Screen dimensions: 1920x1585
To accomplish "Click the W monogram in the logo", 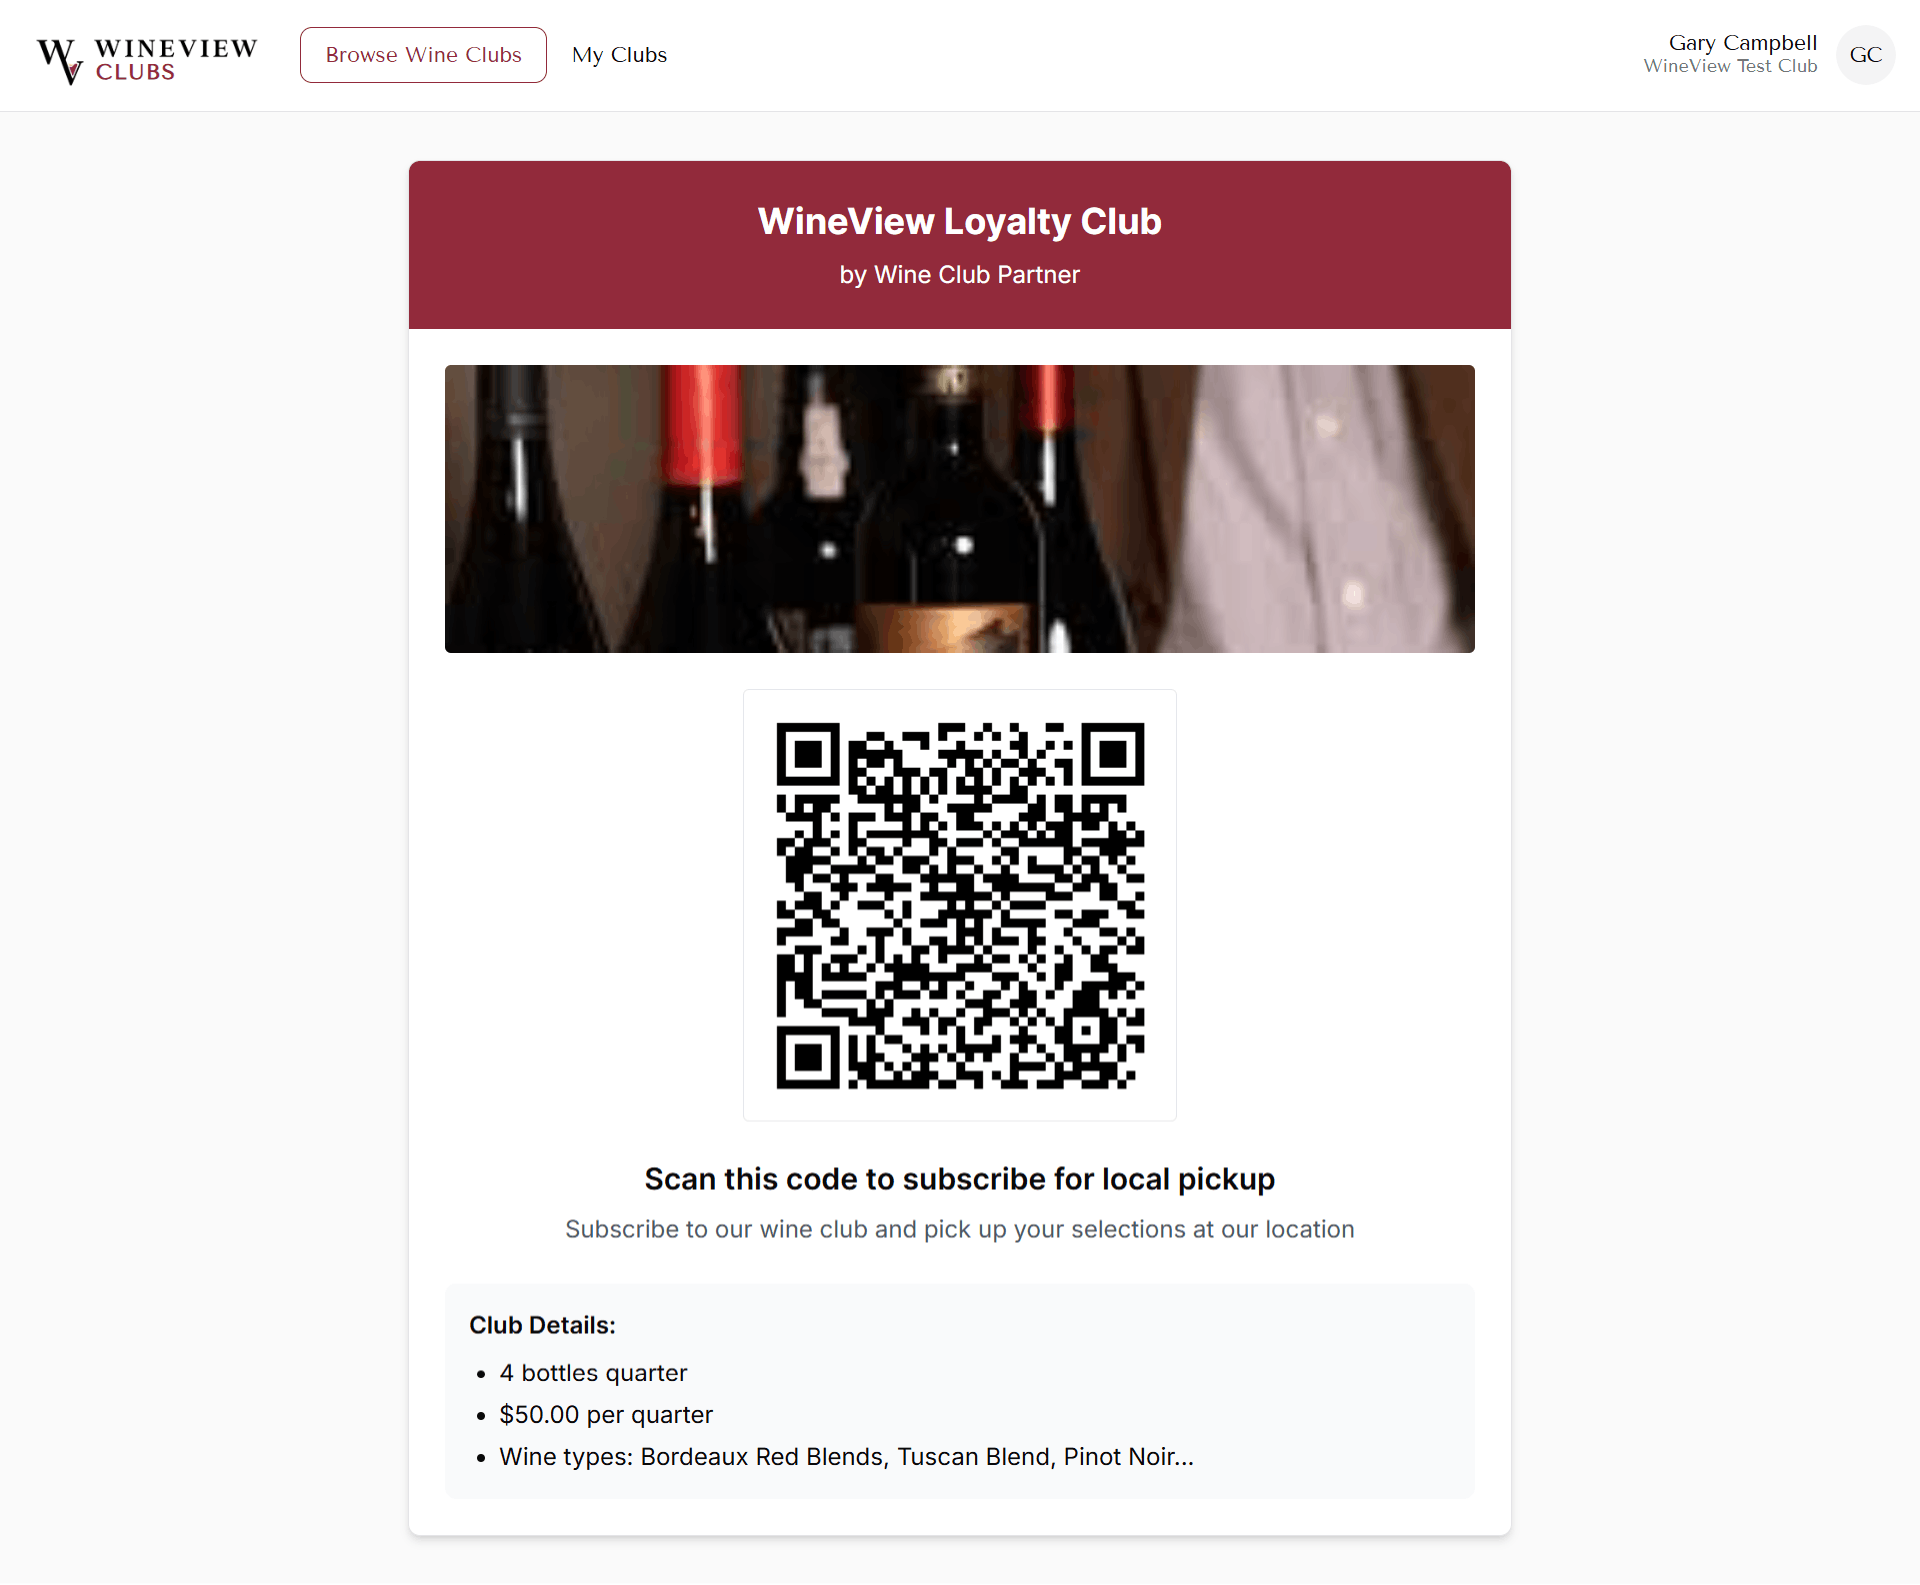I will pos(60,61).
